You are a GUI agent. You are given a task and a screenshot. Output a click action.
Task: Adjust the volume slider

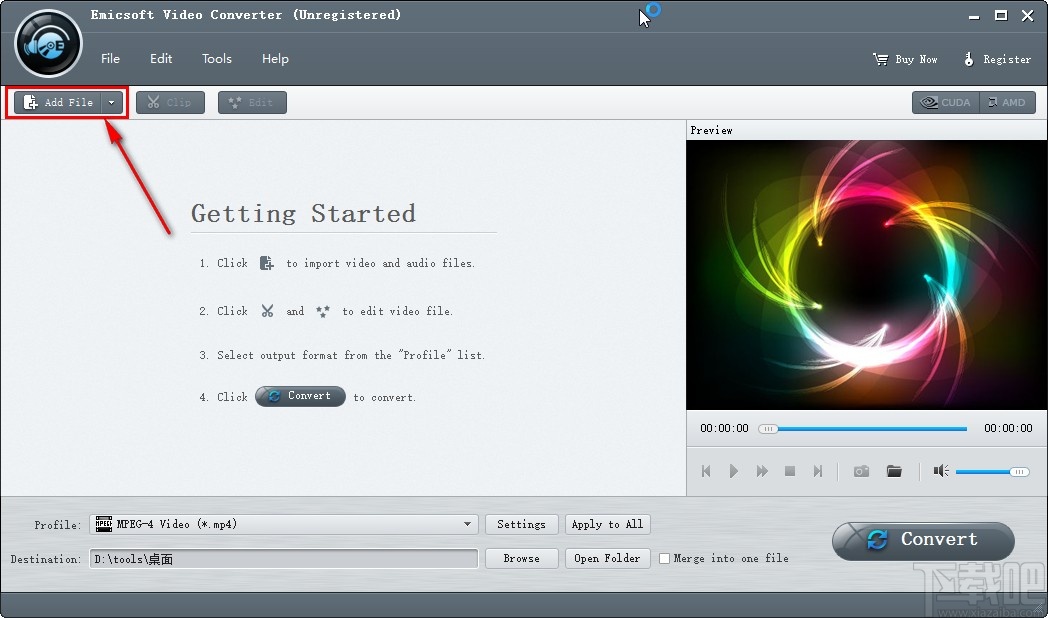[993, 472]
